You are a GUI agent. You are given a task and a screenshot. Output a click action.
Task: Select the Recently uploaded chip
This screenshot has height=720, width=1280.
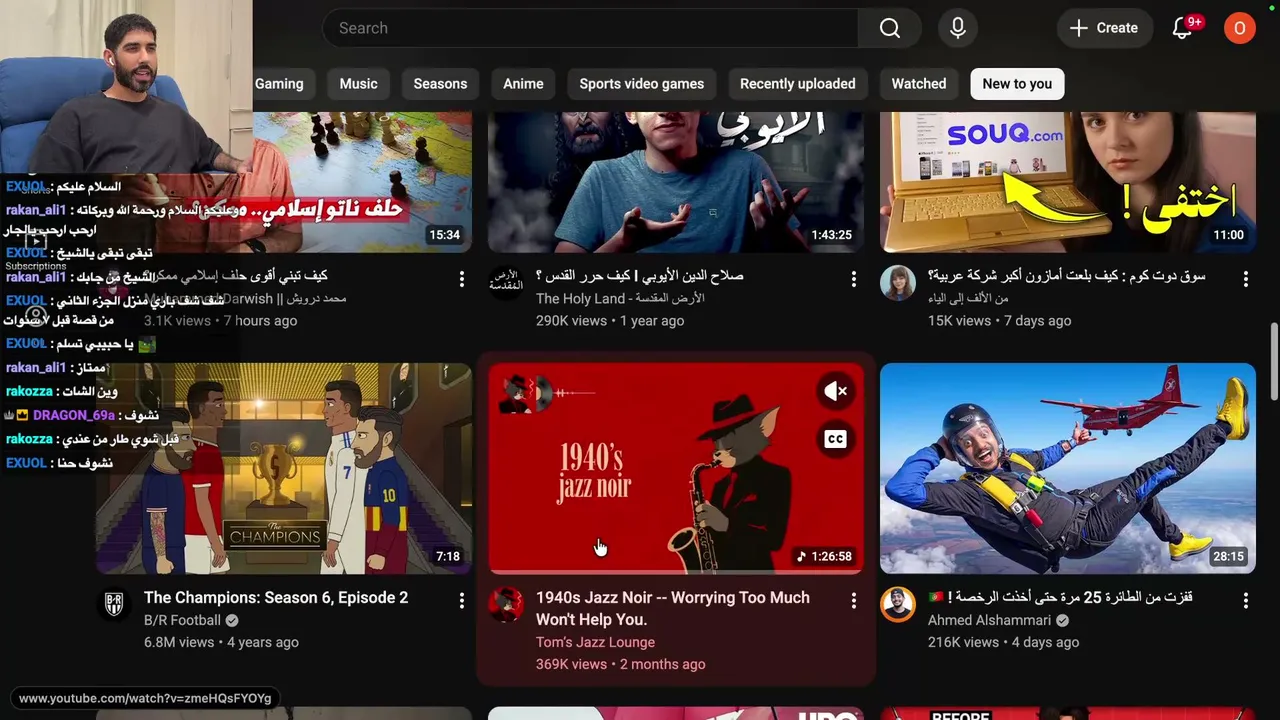click(x=798, y=84)
